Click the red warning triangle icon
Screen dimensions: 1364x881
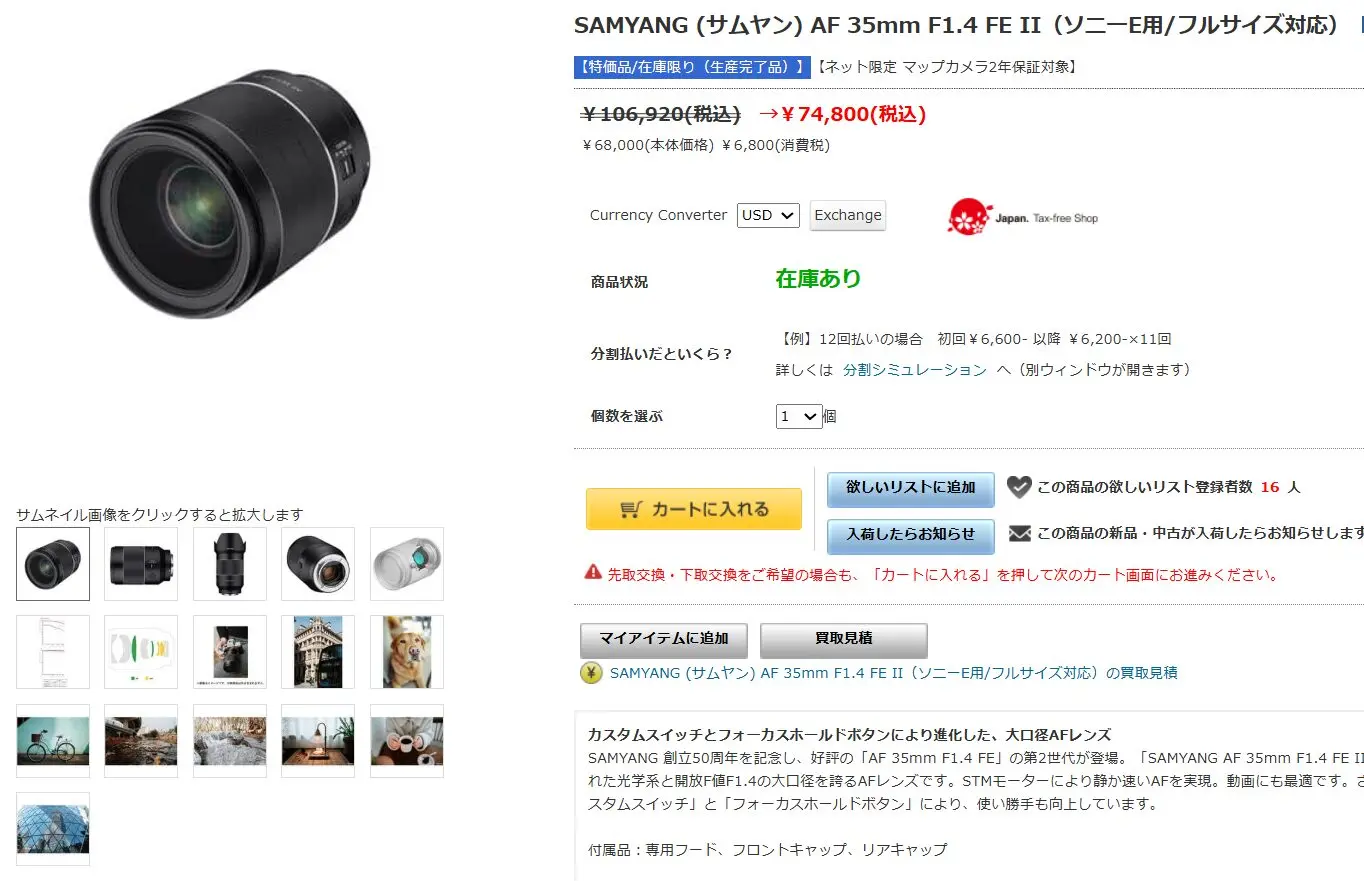point(593,573)
